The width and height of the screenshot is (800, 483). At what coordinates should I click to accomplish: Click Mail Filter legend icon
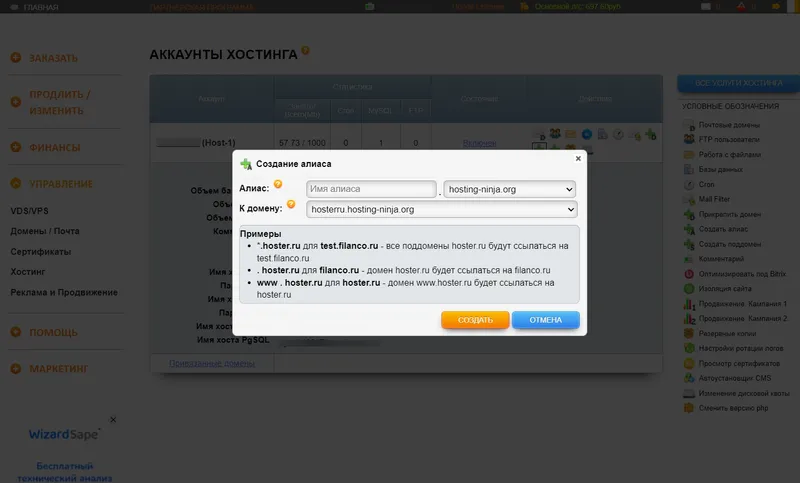pyautogui.click(x=689, y=199)
